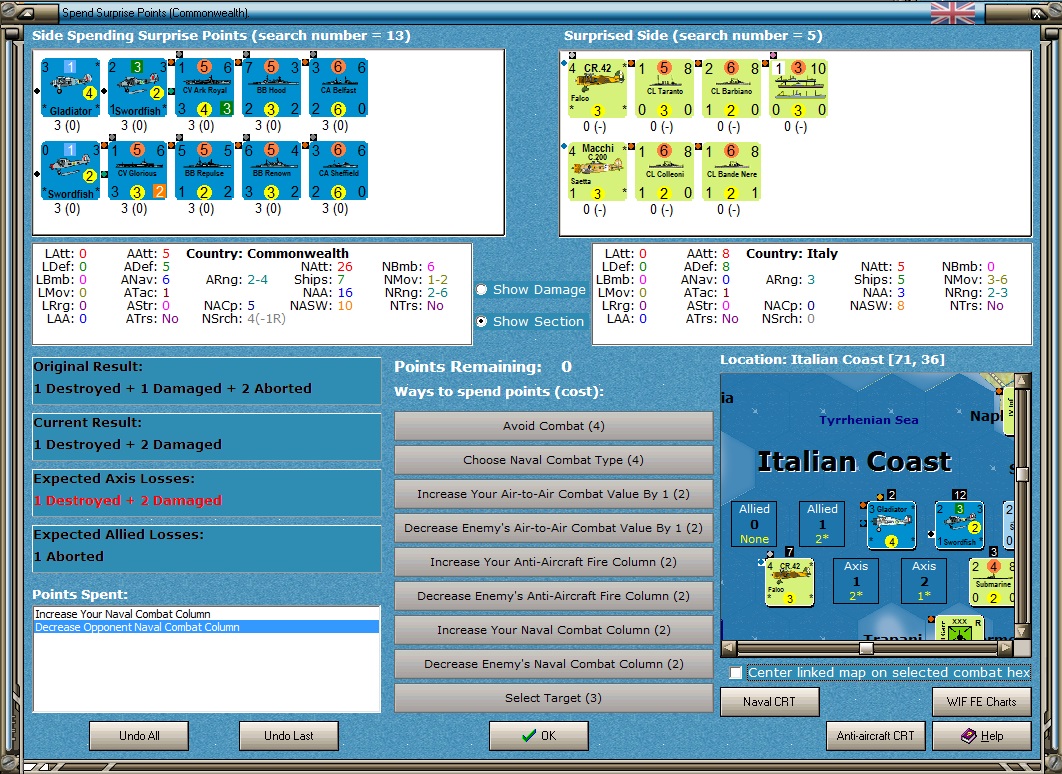Select the CL Colleoni cruiser counter

pos(664,171)
